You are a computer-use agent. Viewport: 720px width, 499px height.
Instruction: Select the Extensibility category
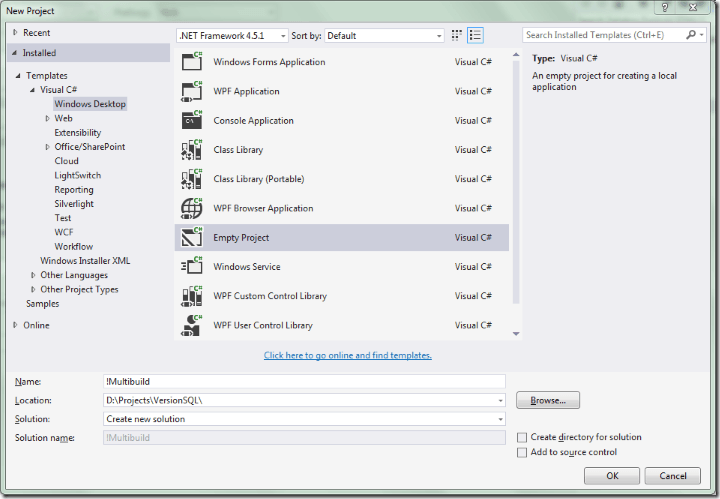coord(78,133)
